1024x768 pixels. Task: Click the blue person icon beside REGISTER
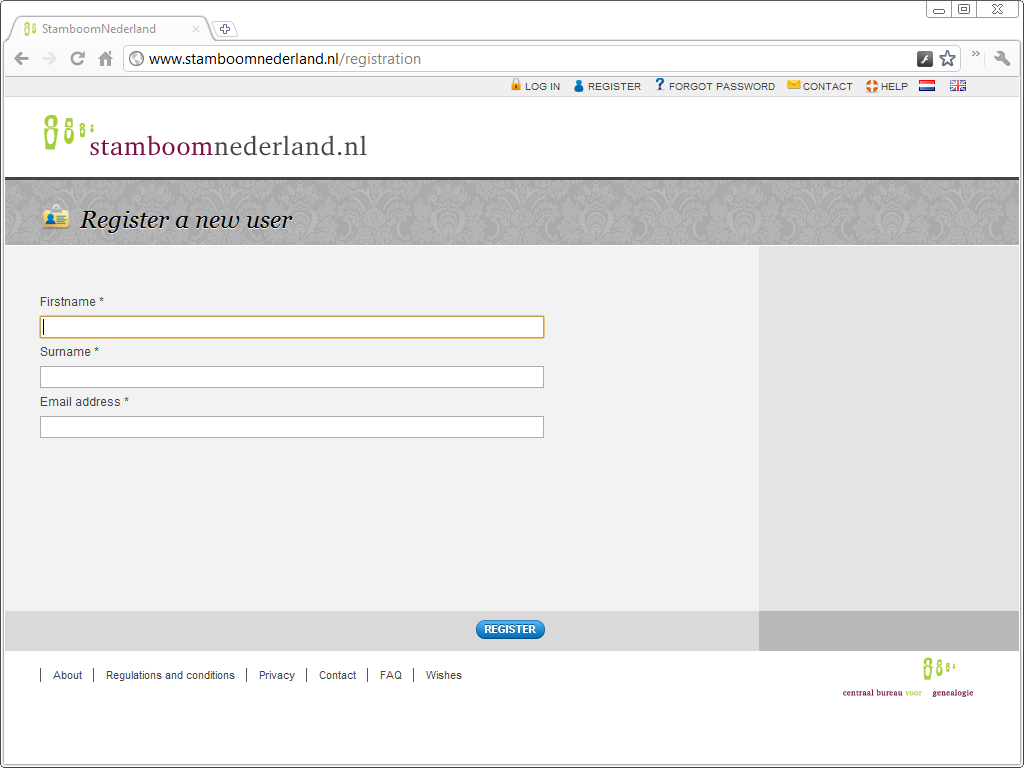pos(579,86)
